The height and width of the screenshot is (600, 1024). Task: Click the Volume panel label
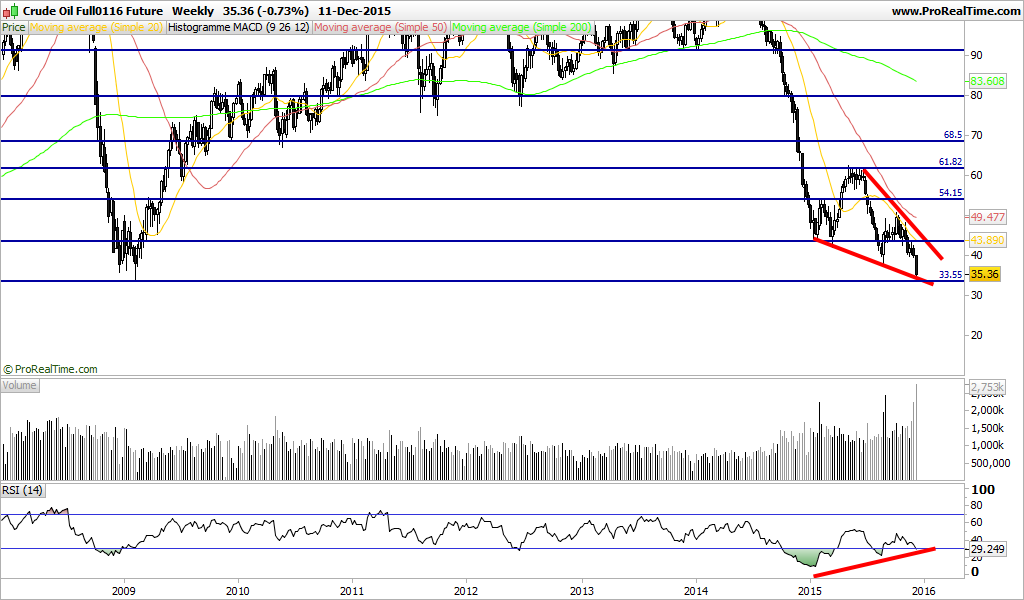tap(20, 385)
